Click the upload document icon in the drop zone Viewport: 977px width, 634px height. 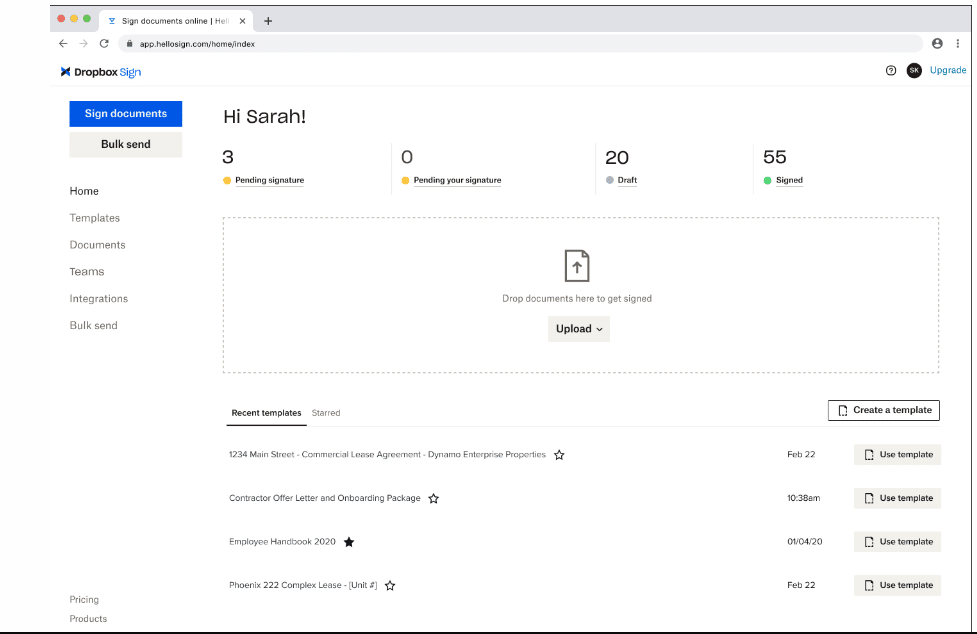(x=577, y=265)
